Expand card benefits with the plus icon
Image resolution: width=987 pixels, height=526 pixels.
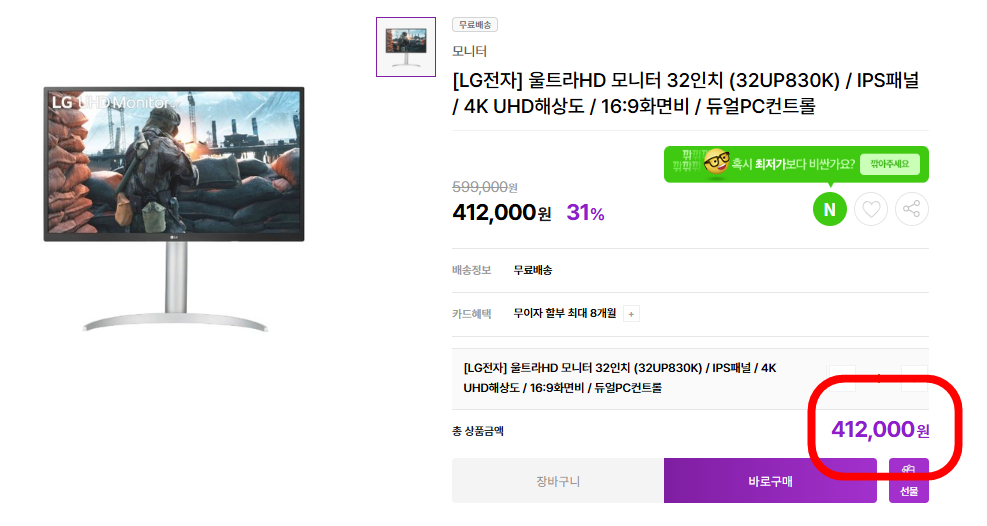click(630, 314)
